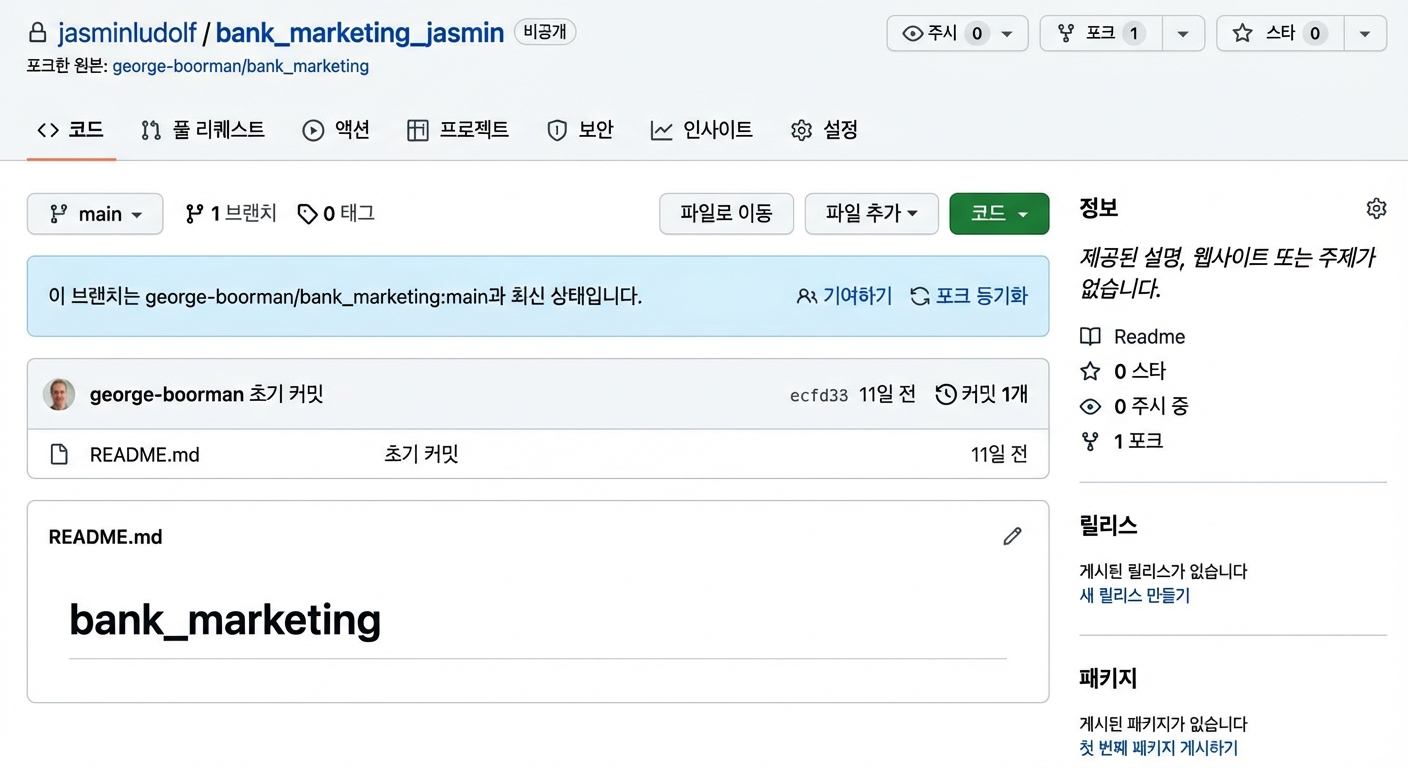Screen dimensions: 1408x768
Task: Click the lock icon beside jasminludolf
Action: 37,33
